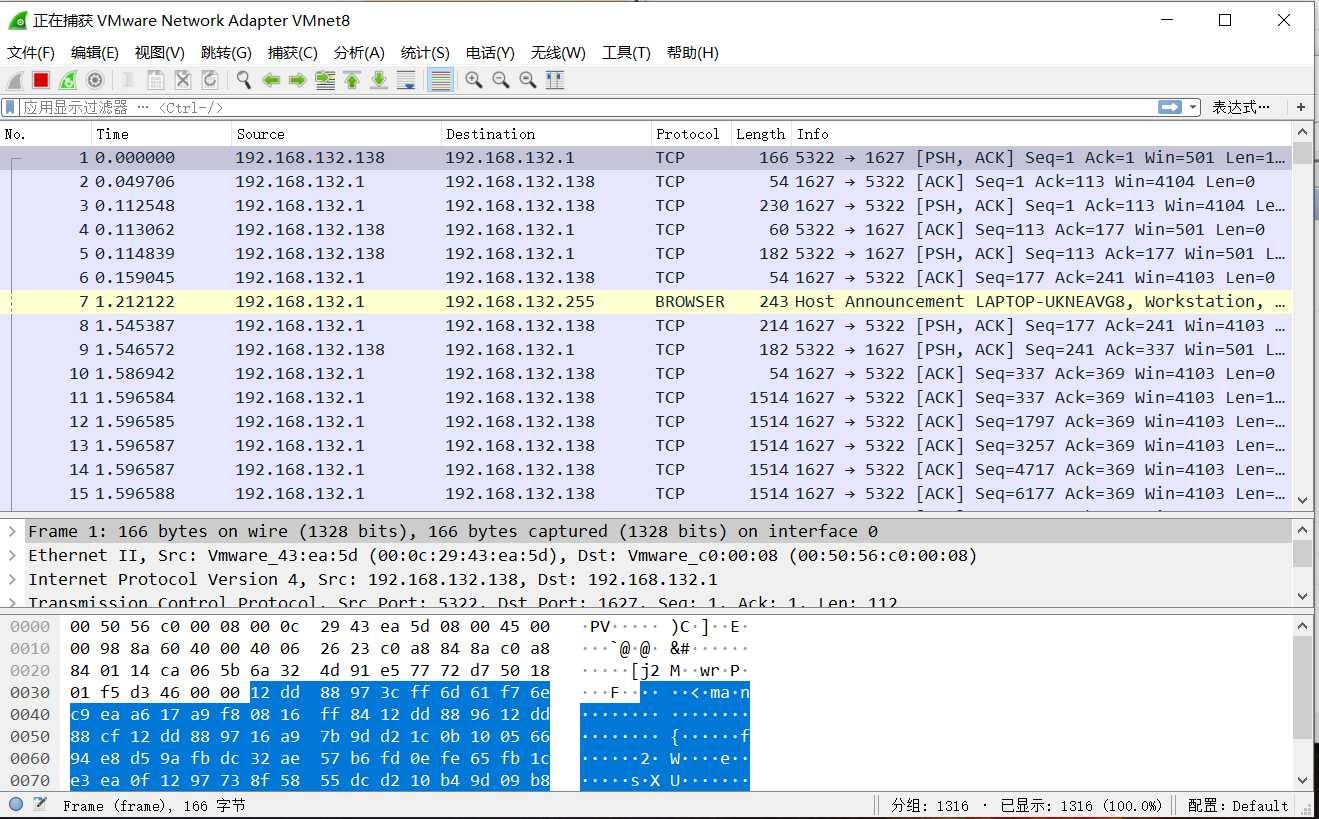Screen dimensions: 1319x819
Task: Toggle auto-scroll during live capture
Action: 406,81
